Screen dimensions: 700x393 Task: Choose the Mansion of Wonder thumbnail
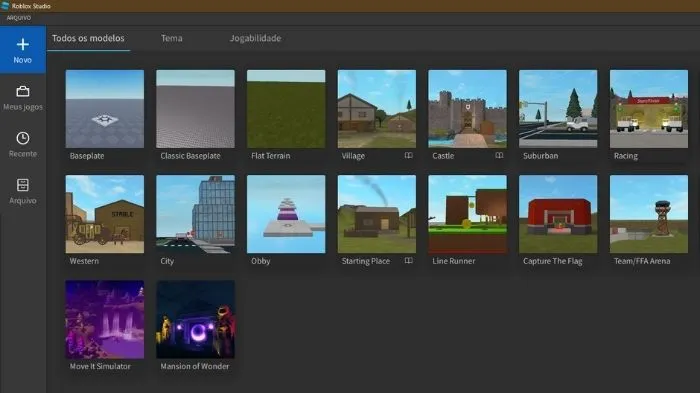click(x=196, y=319)
